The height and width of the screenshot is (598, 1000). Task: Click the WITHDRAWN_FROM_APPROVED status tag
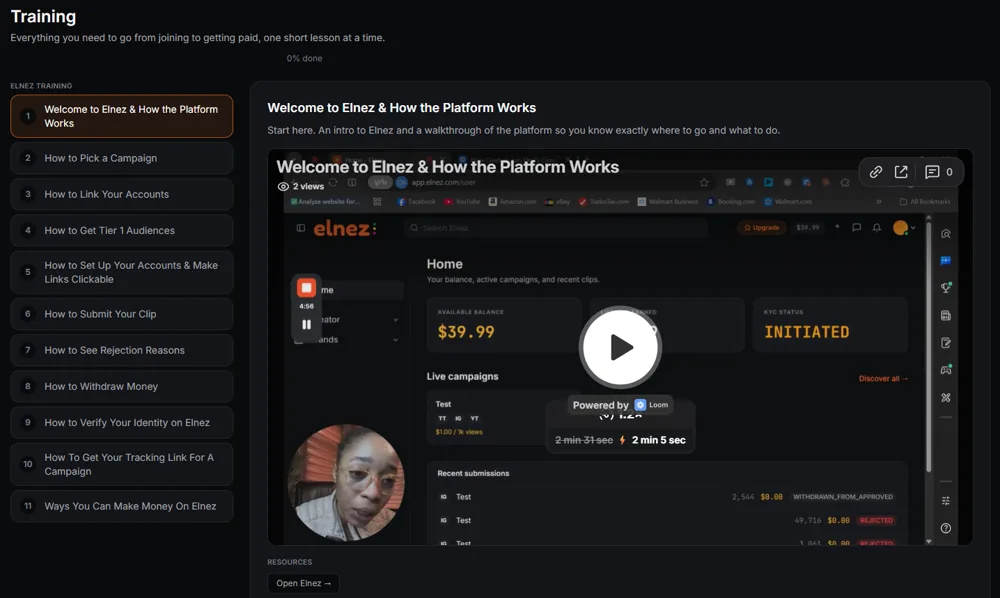[x=842, y=497]
